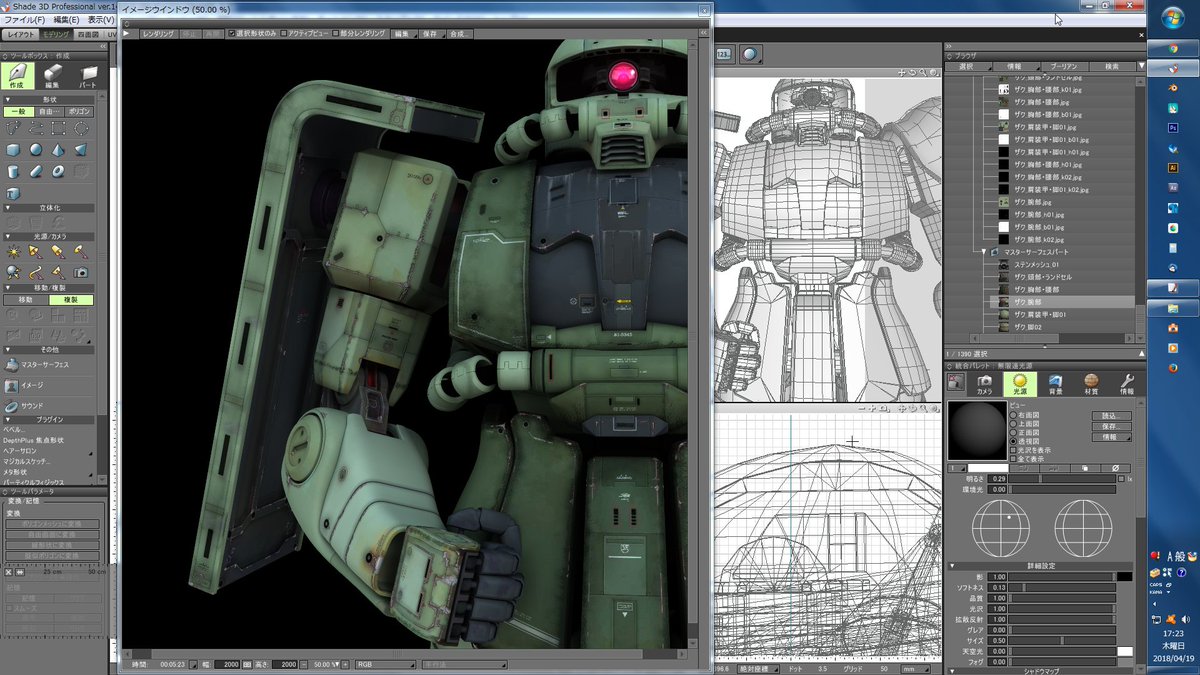Launch Chrome from the taskbar
The width and height of the screenshot is (1200, 675).
1173,48
